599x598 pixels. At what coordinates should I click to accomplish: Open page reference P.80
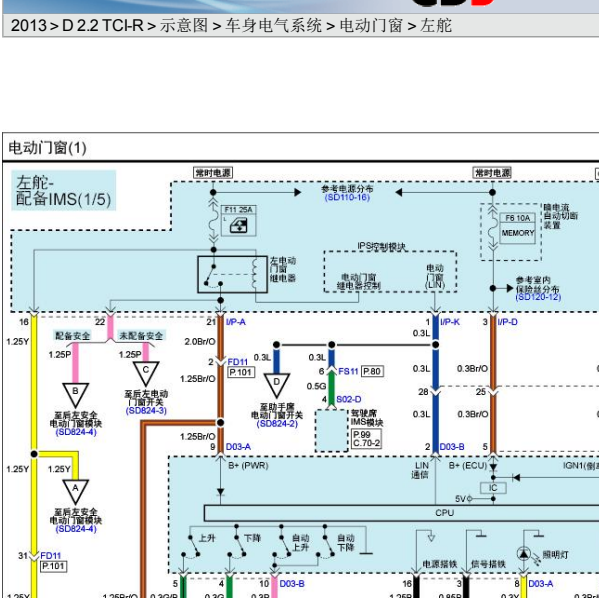(372, 371)
